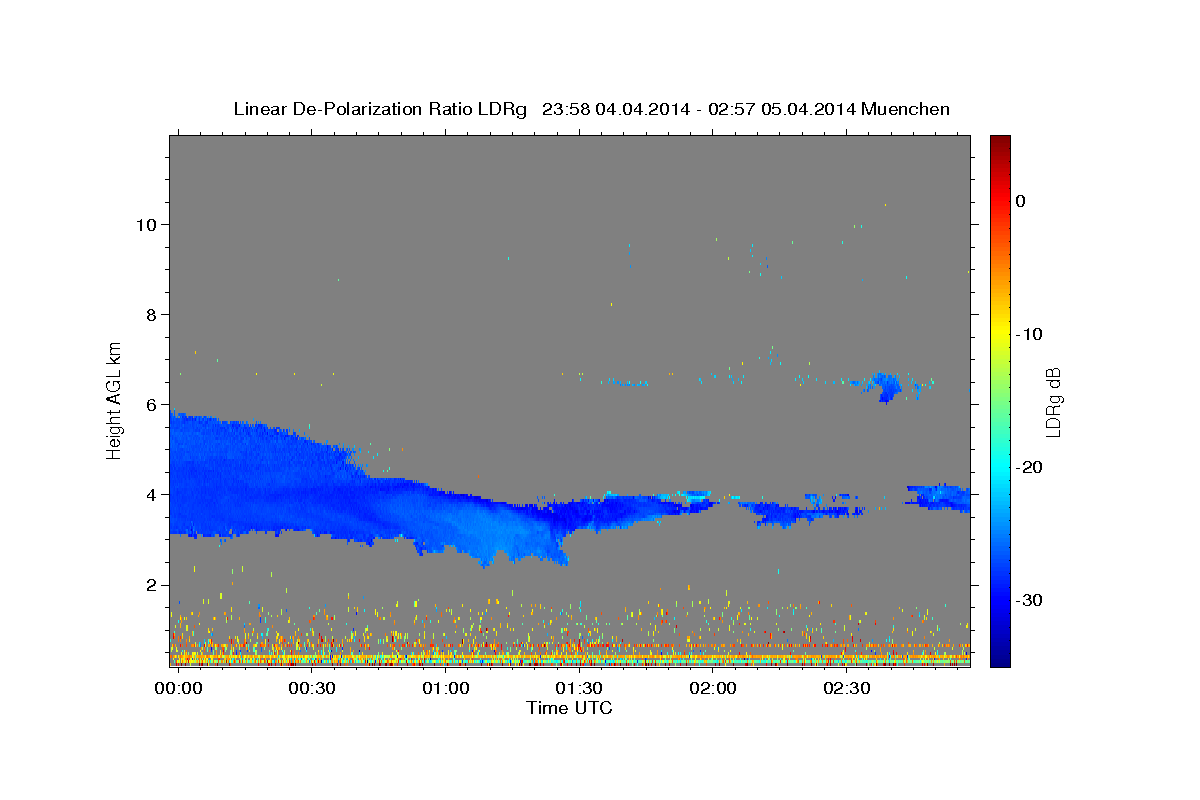The width and height of the screenshot is (1200, 800).
Task: Click the dark red top of the colorbar
Action: tap(999, 145)
